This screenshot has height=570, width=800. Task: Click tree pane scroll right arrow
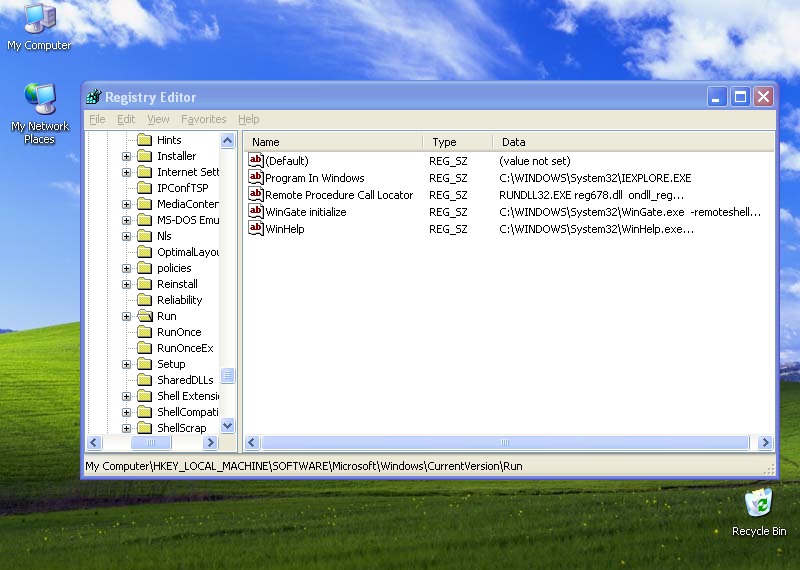(210, 442)
